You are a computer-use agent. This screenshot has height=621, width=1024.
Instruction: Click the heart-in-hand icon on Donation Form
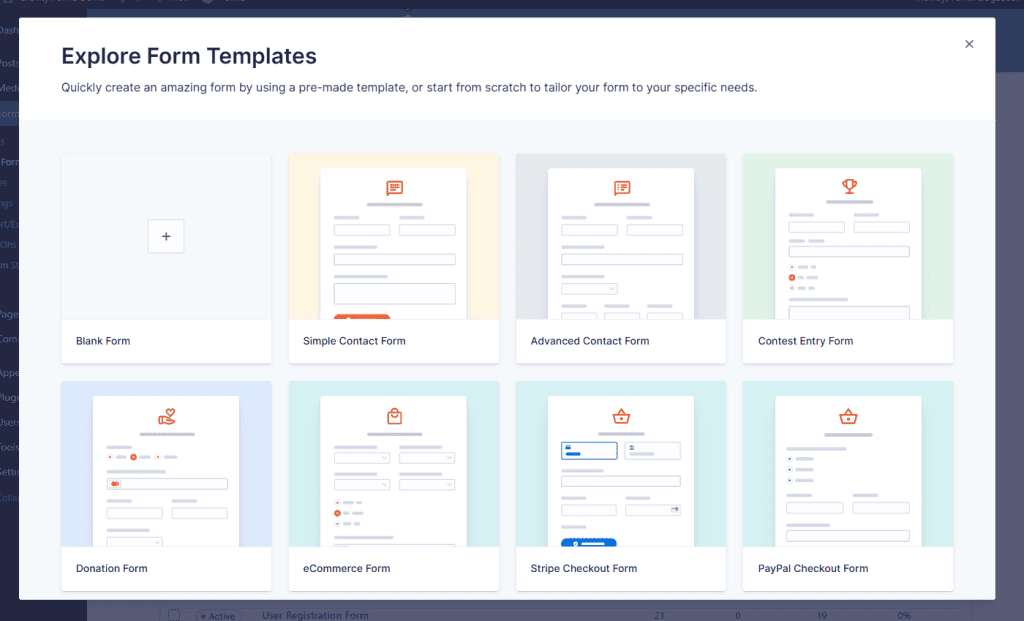point(167,417)
